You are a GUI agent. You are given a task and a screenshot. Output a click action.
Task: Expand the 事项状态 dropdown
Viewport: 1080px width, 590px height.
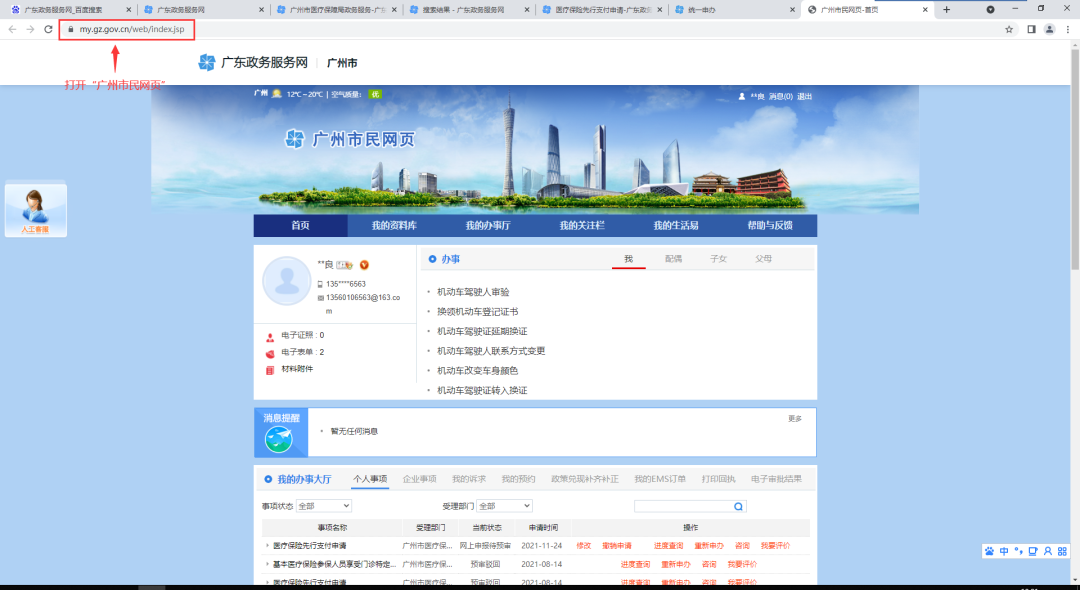324,506
